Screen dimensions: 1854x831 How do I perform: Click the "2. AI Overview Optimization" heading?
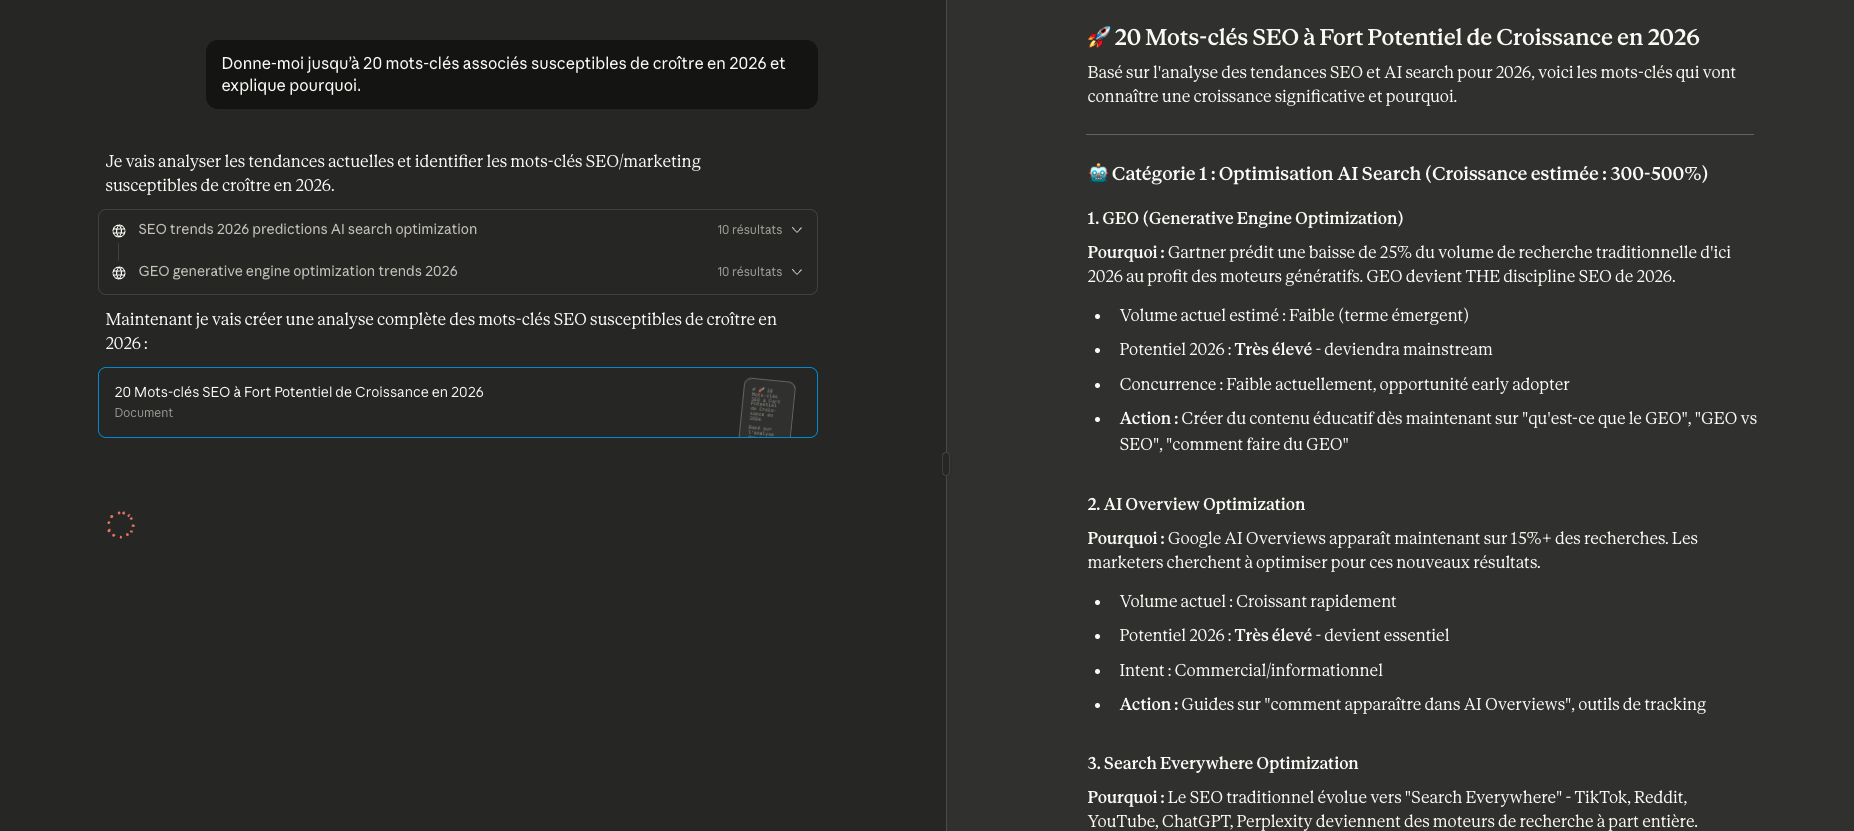click(1196, 504)
